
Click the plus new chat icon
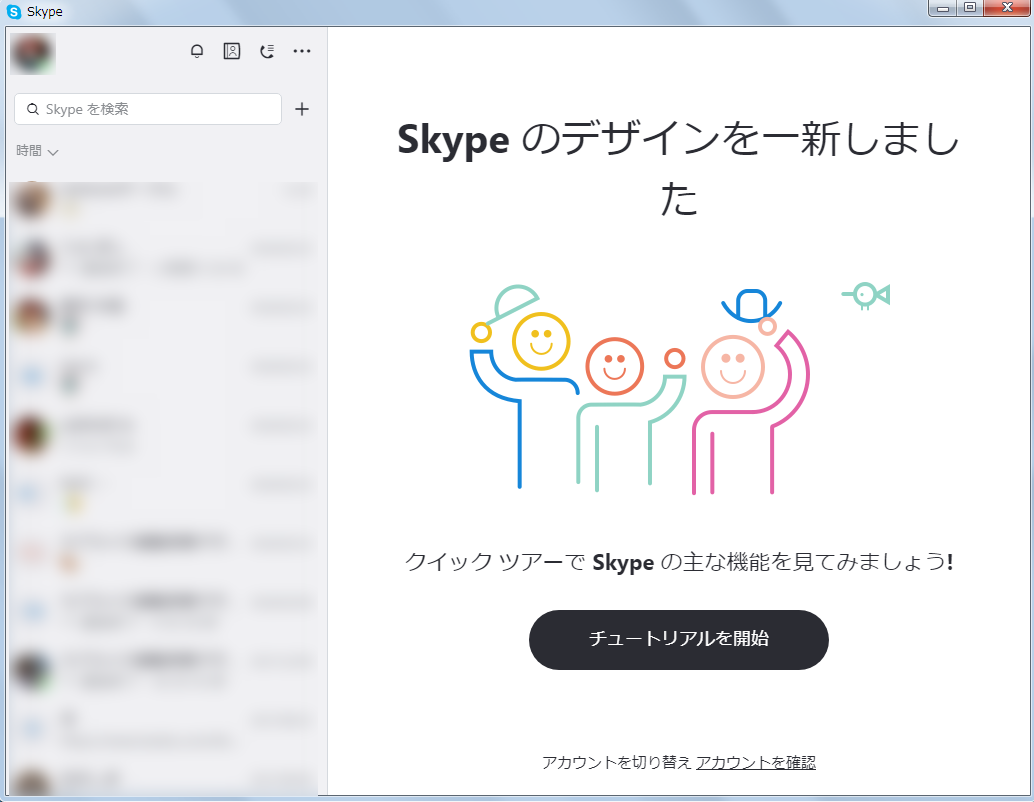click(x=302, y=109)
